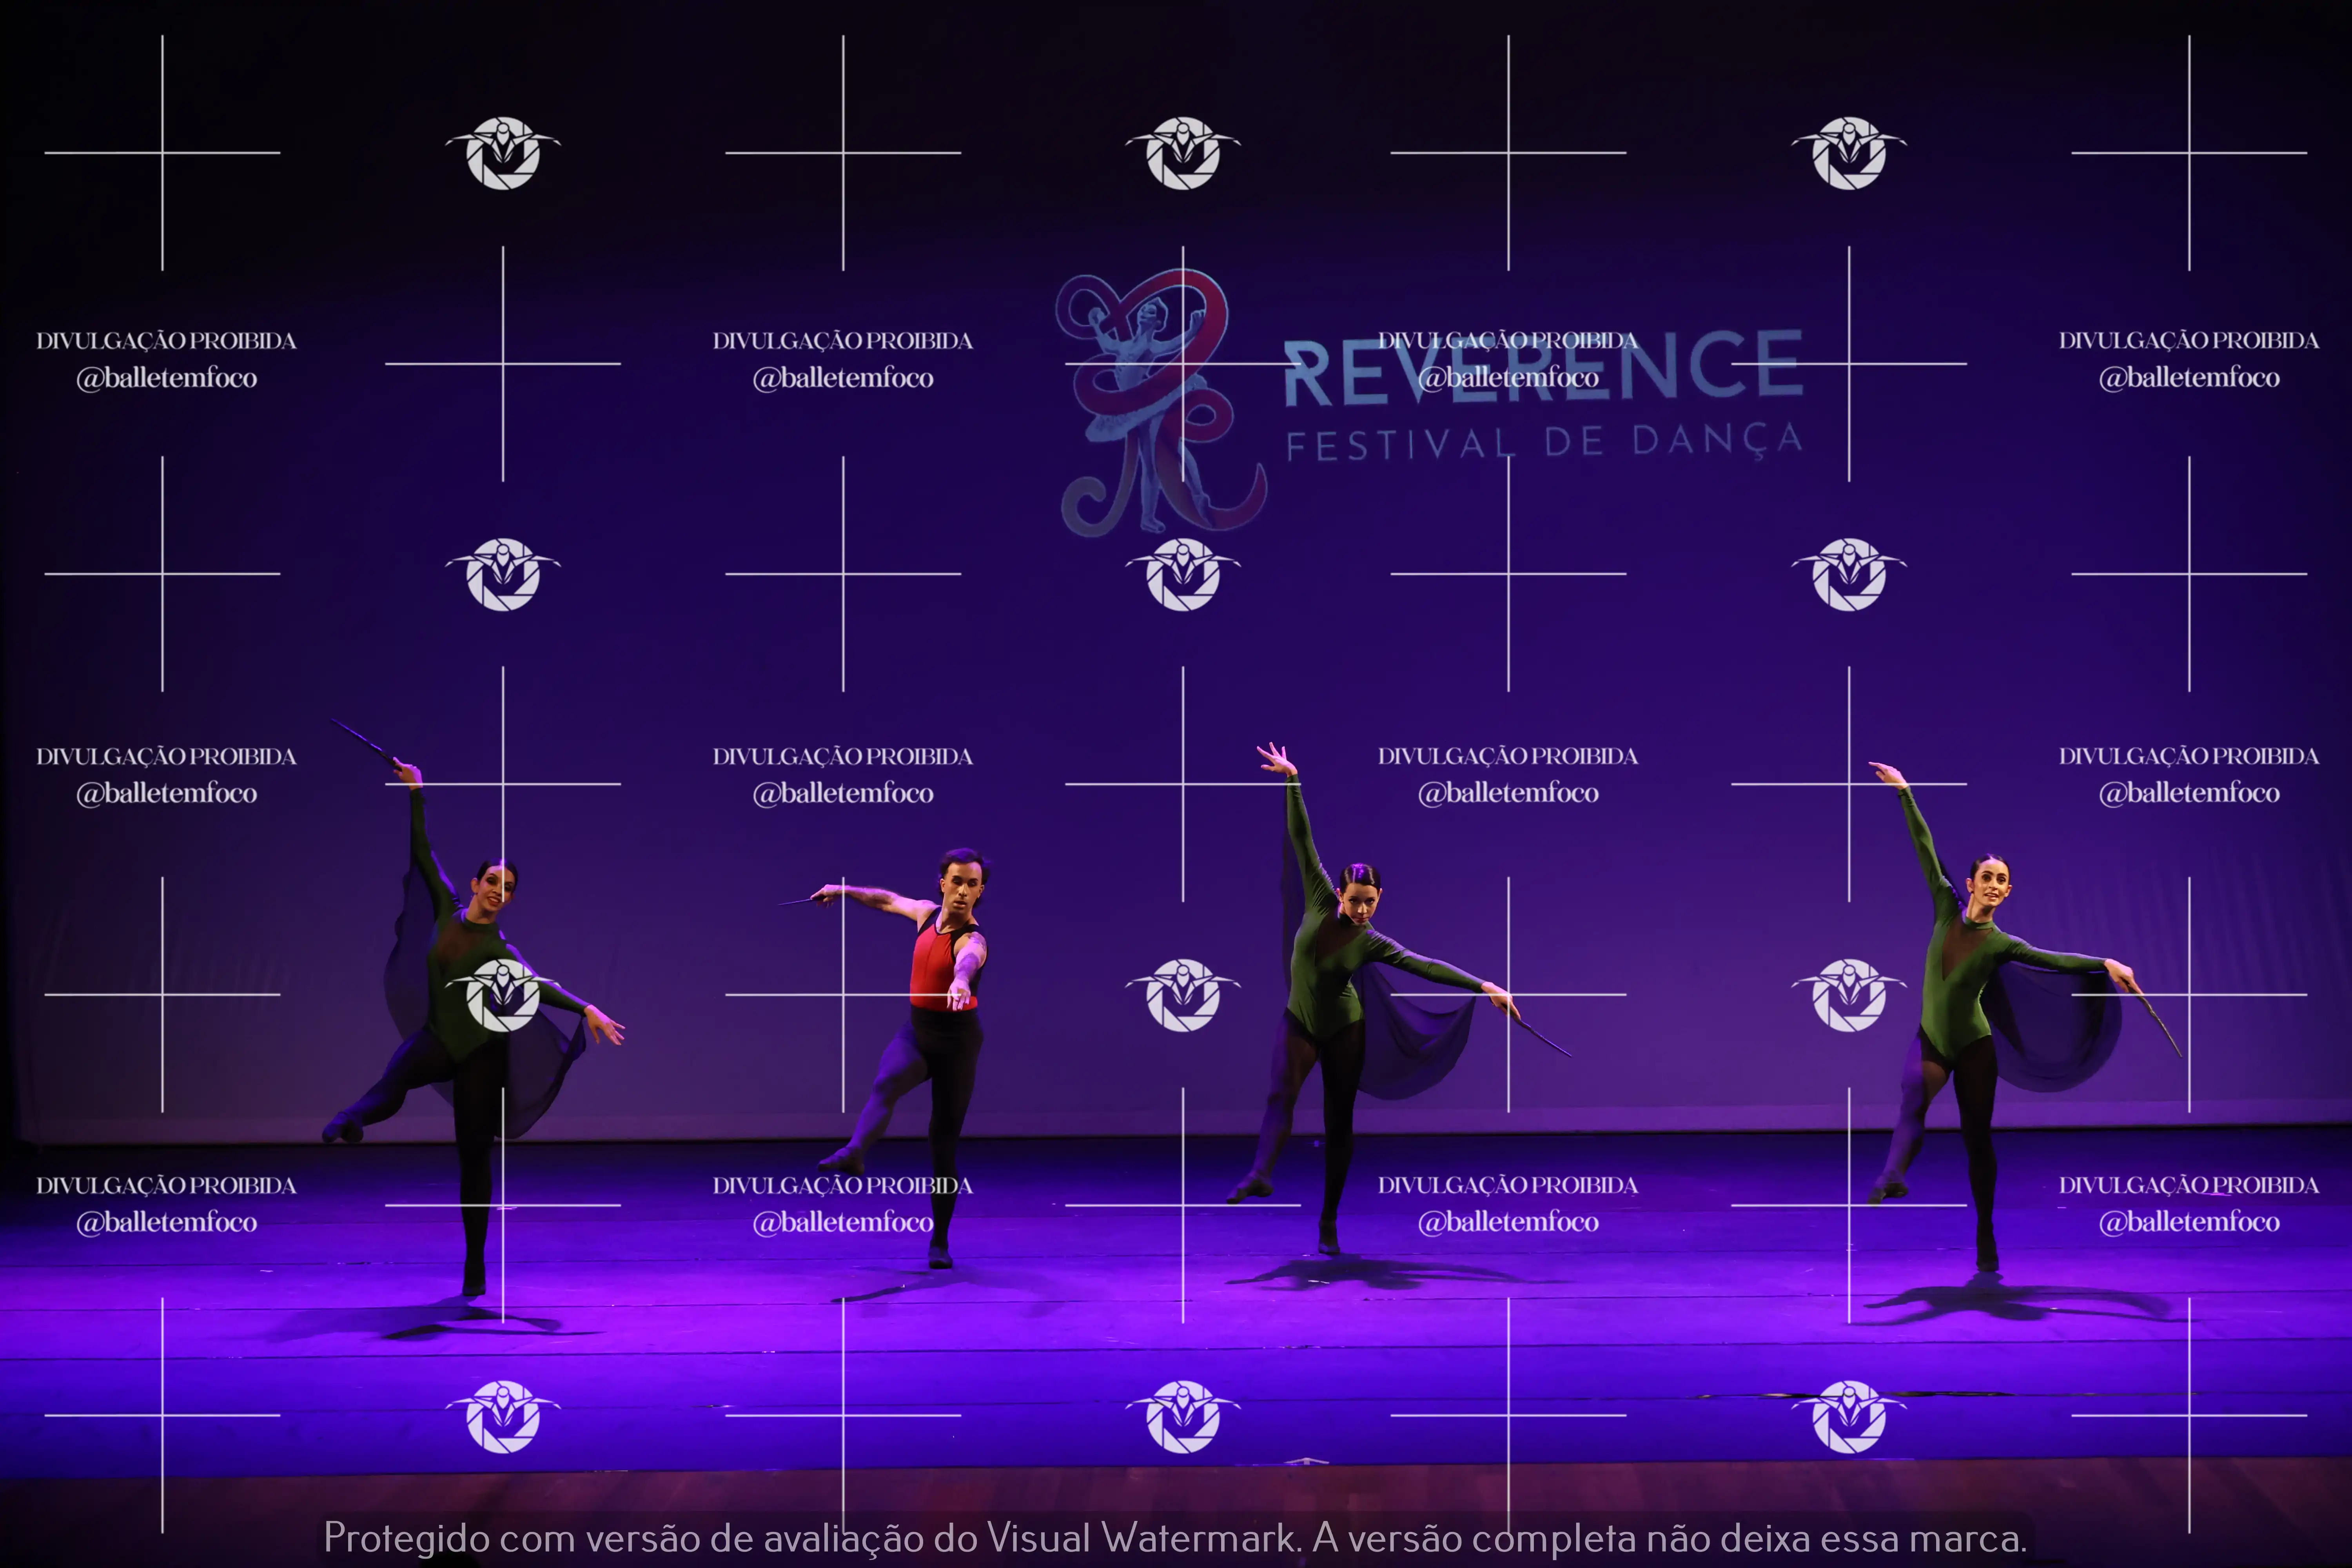Viewport: 2352px width, 1568px height.
Task: Click the top-right watermark camera logo
Action: 1849,153
